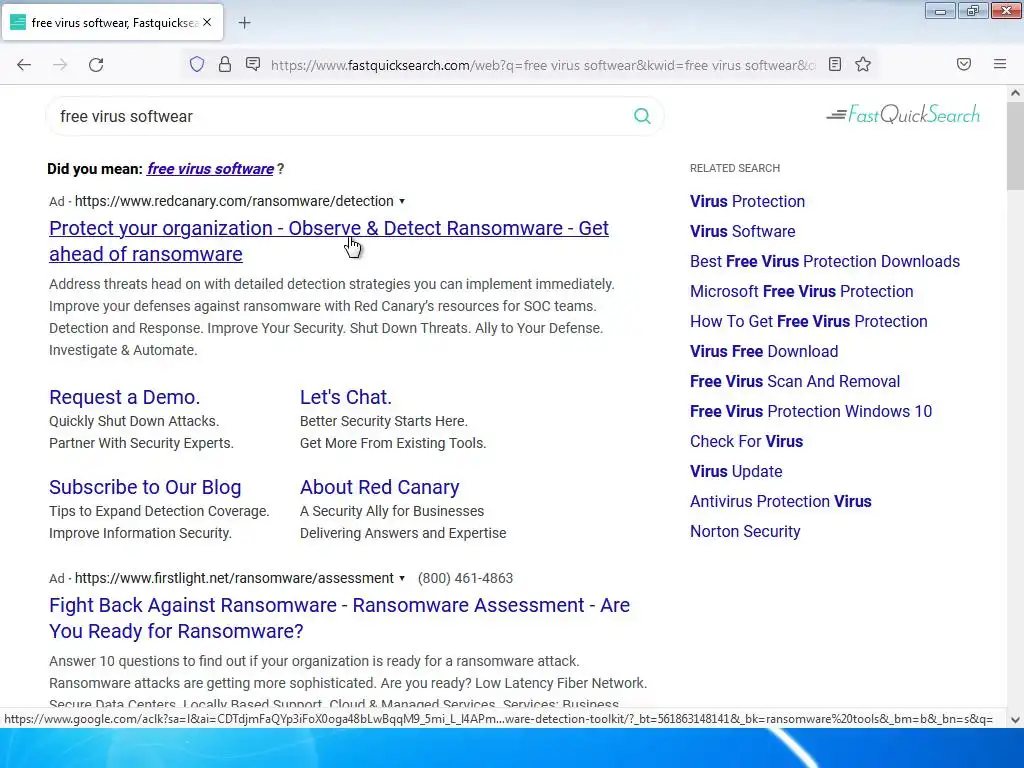Open a new browser tab
Viewport: 1024px width, 768px height.
(x=244, y=23)
